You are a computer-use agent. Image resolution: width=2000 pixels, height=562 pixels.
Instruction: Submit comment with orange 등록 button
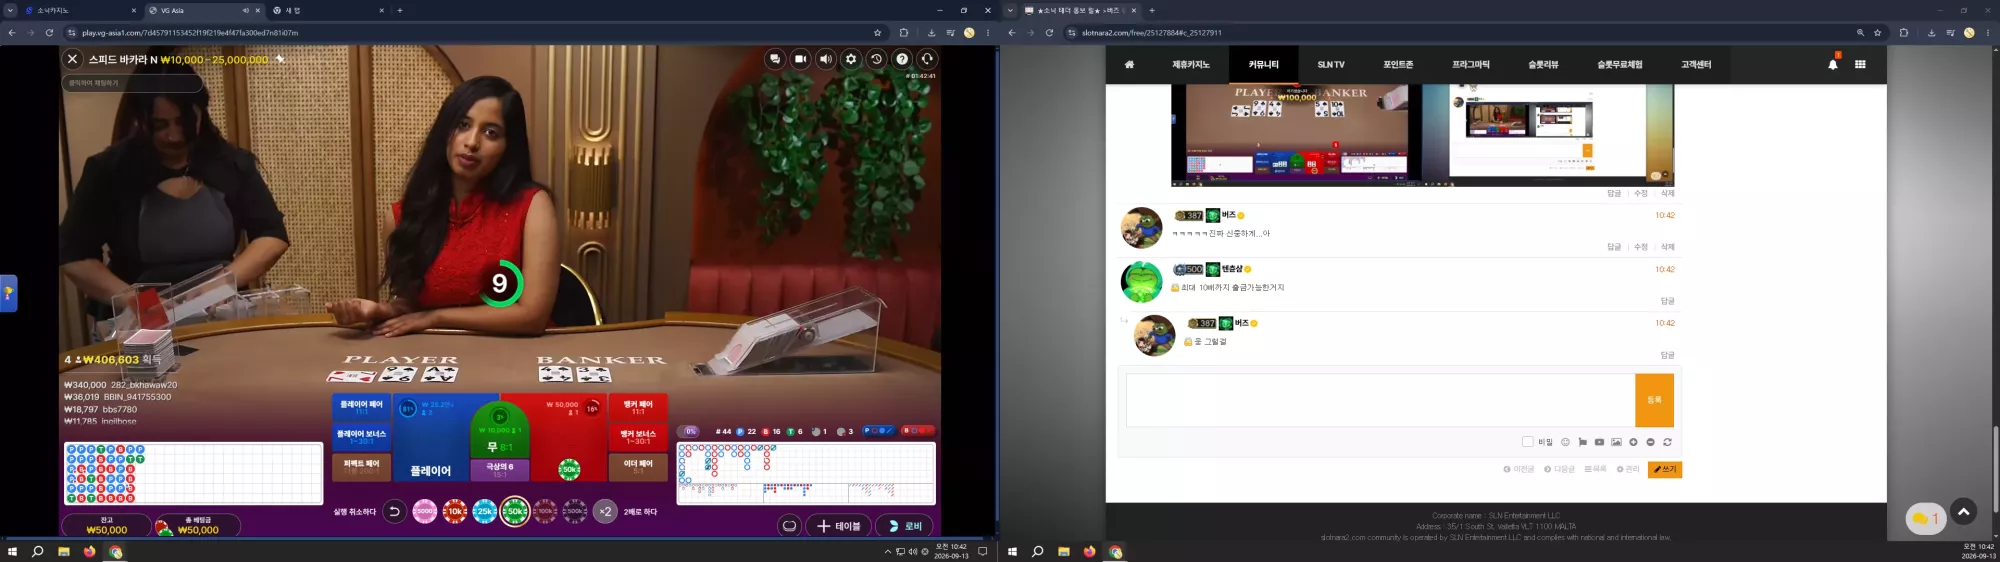[x=1654, y=400]
